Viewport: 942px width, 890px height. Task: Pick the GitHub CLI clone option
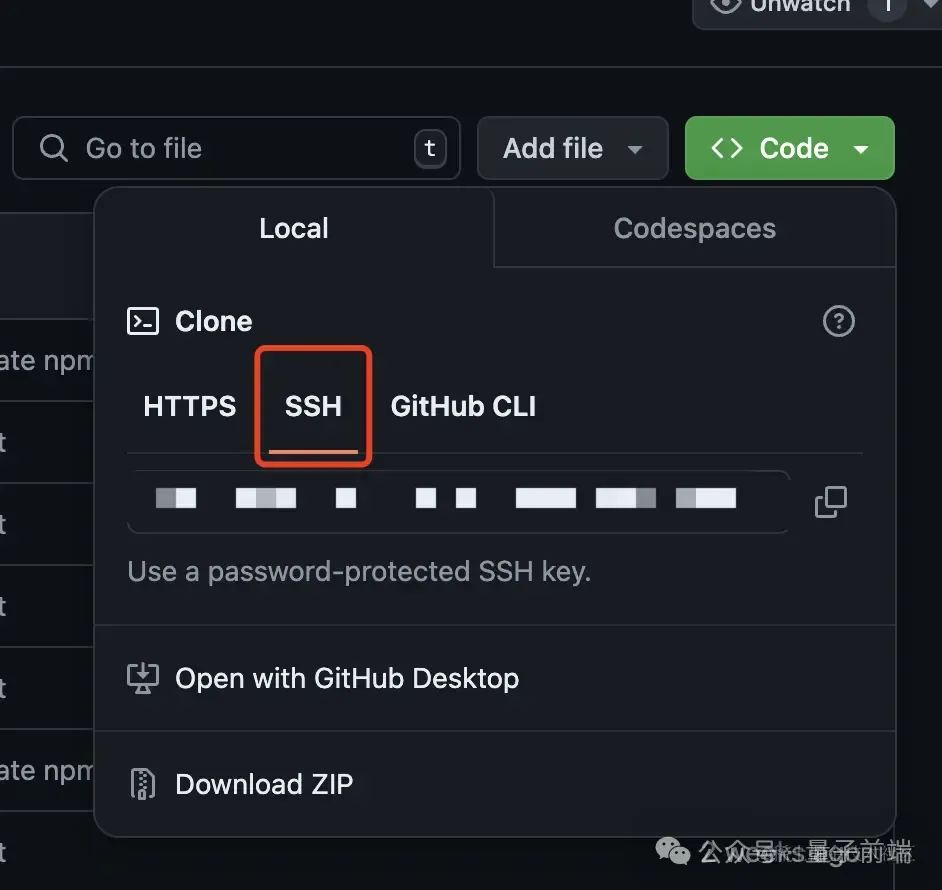click(463, 406)
